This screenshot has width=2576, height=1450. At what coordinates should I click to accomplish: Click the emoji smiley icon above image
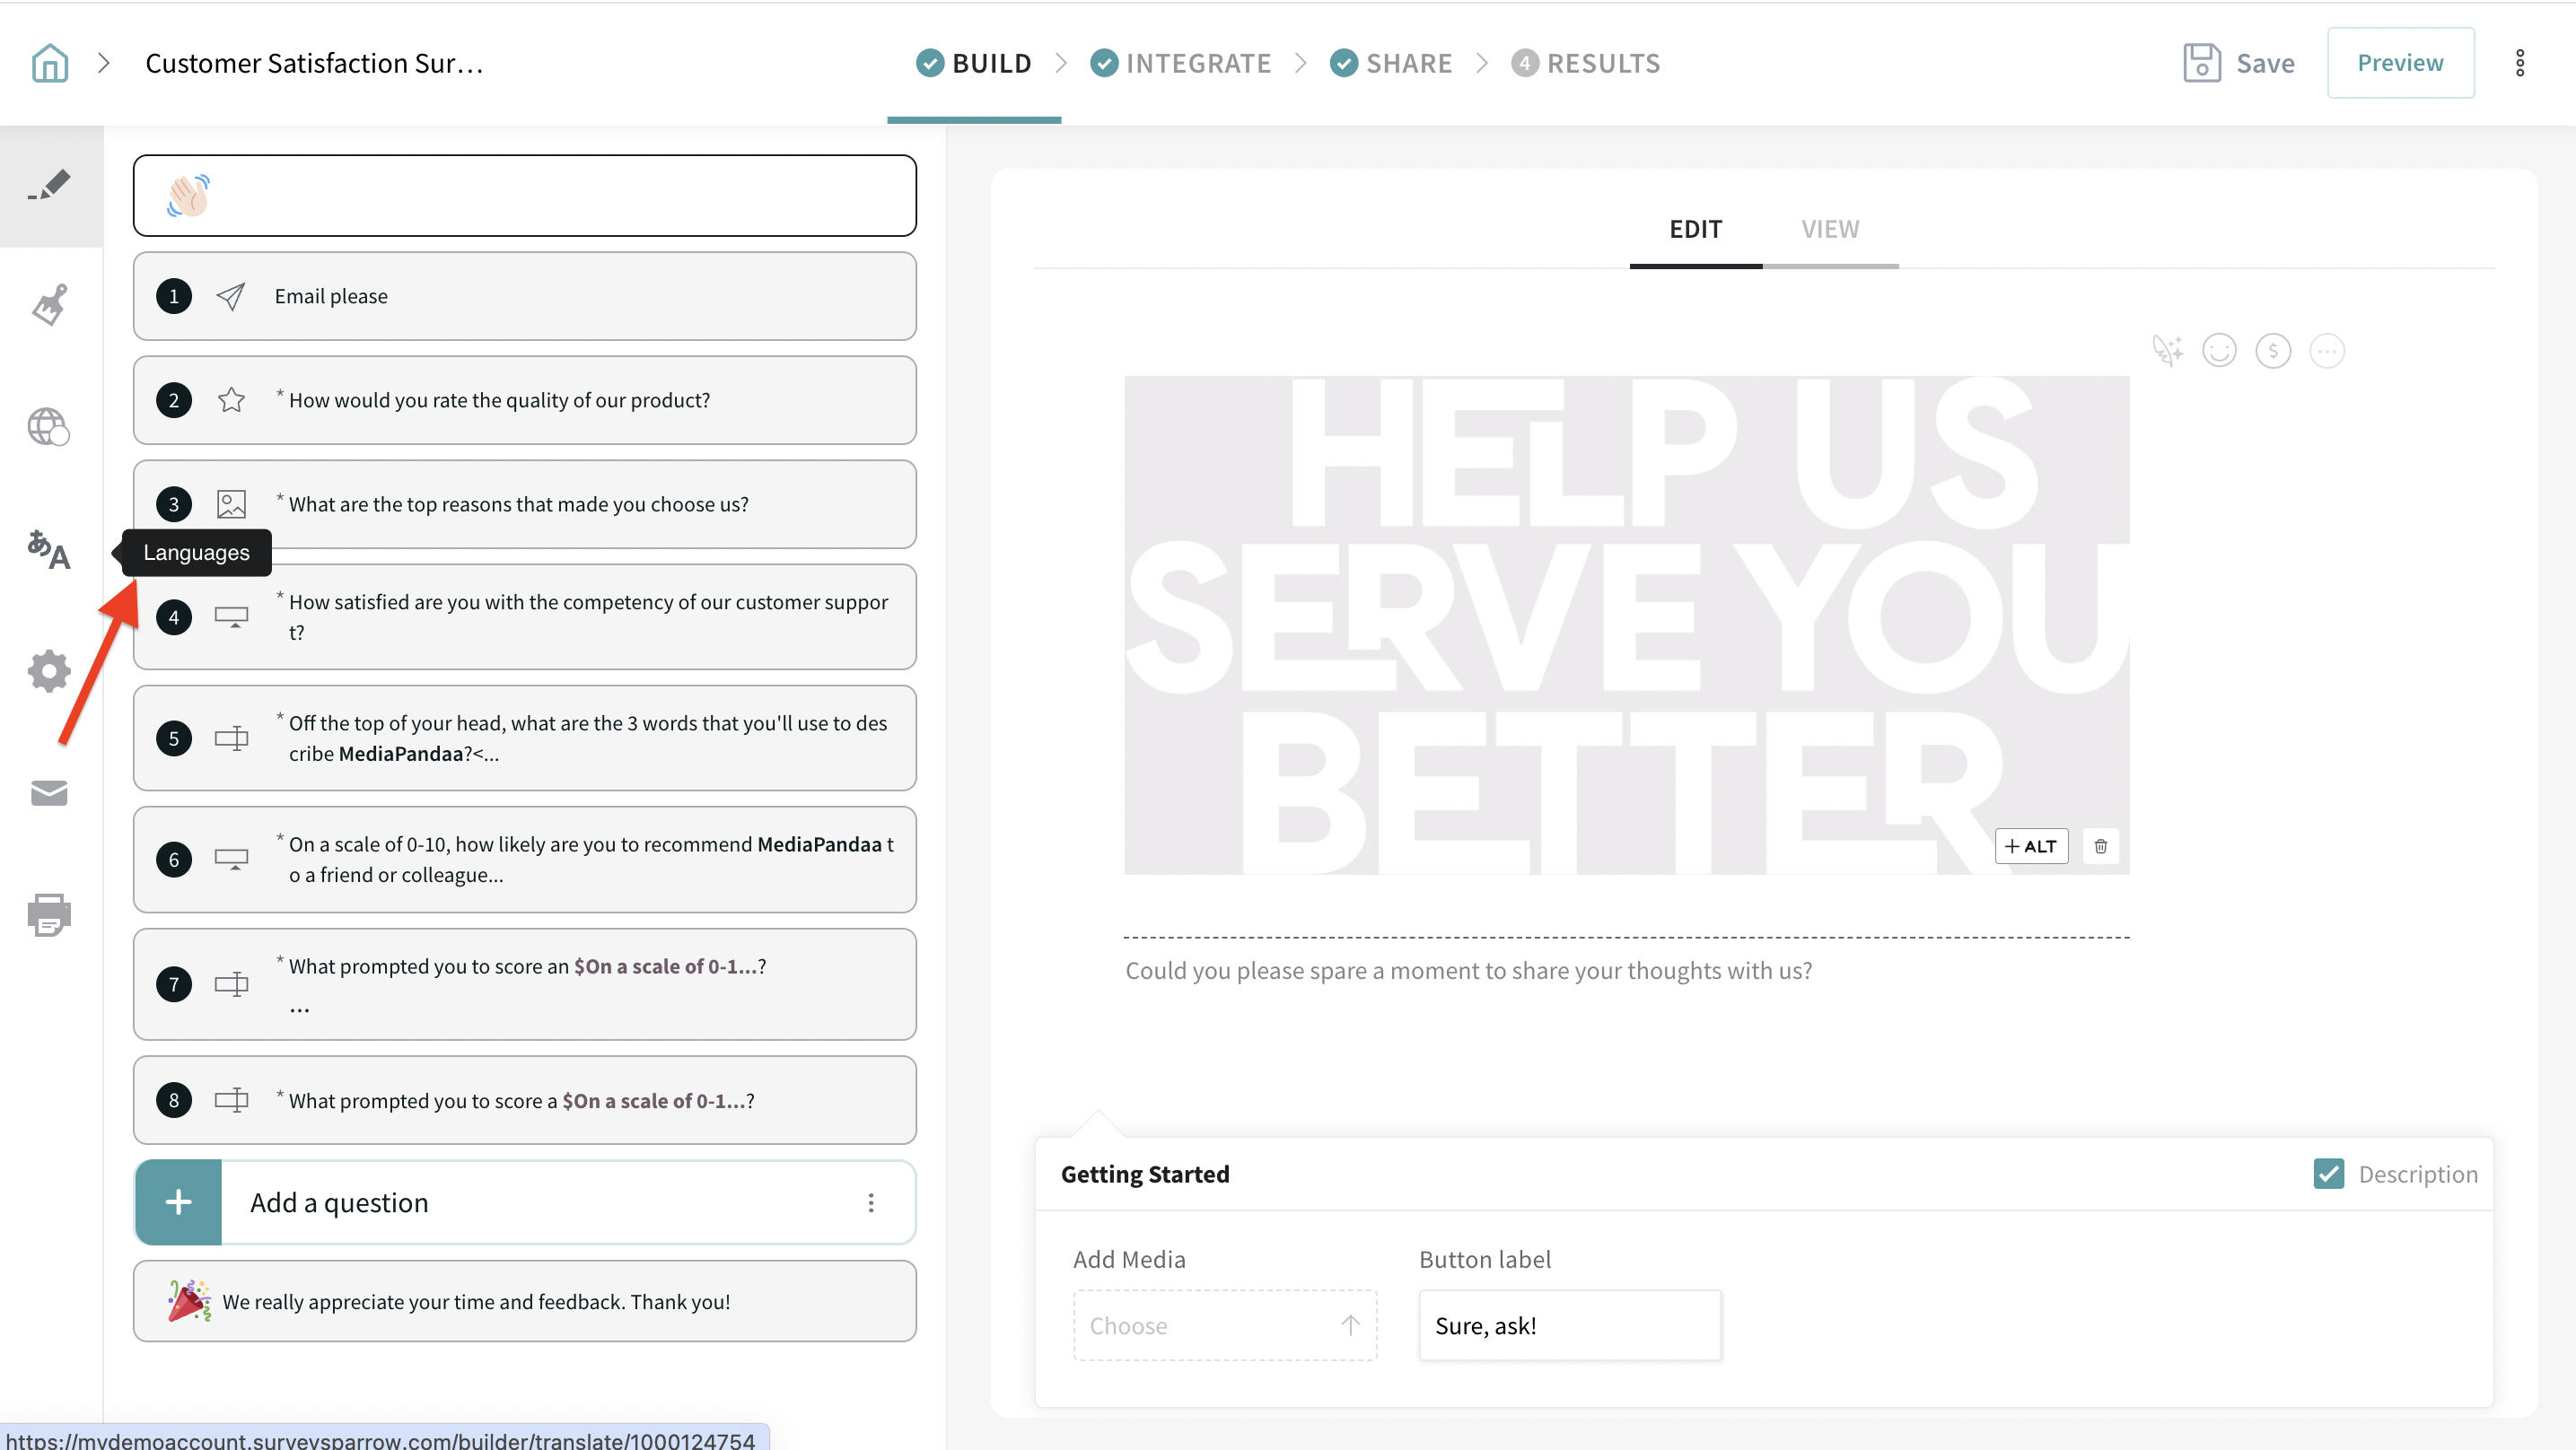click(x=2219, y=350)
